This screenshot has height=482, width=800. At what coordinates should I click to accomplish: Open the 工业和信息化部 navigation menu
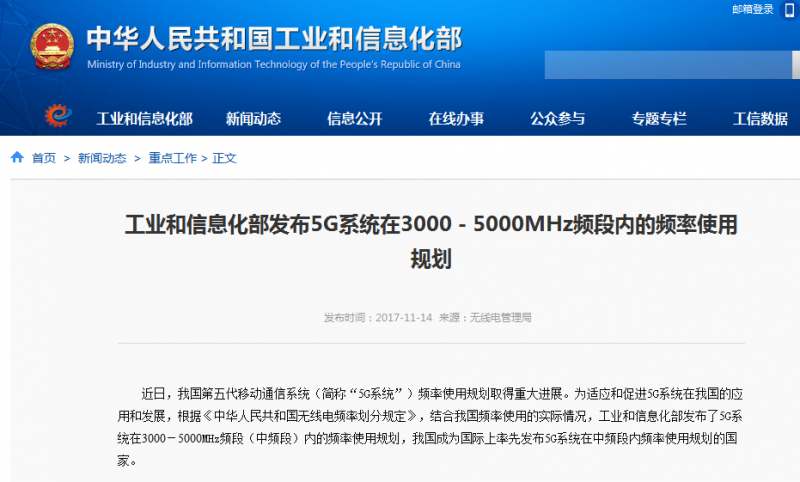(144, 119)
